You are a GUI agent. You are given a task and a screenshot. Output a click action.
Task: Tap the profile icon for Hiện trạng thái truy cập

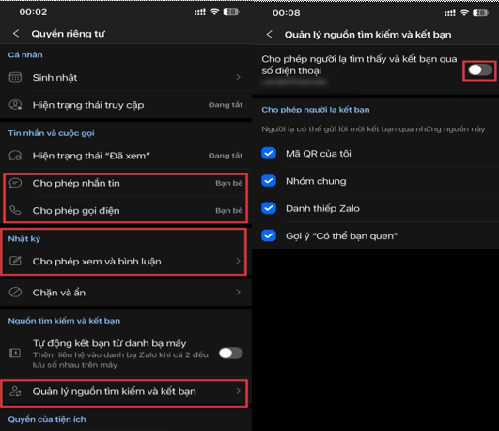tap(15, 105)
